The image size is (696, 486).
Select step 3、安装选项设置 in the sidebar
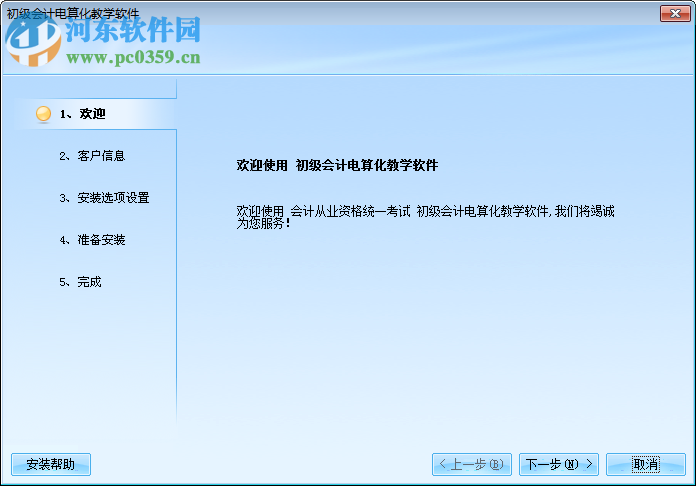tap(104, 198)
